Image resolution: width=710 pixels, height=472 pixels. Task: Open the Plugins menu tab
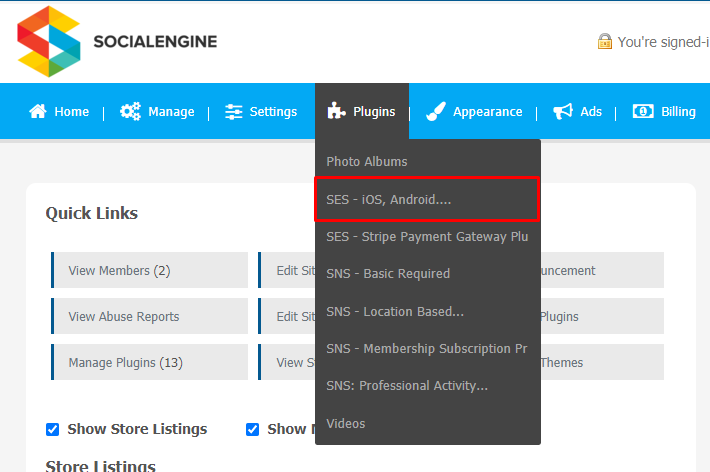(362, 111)
